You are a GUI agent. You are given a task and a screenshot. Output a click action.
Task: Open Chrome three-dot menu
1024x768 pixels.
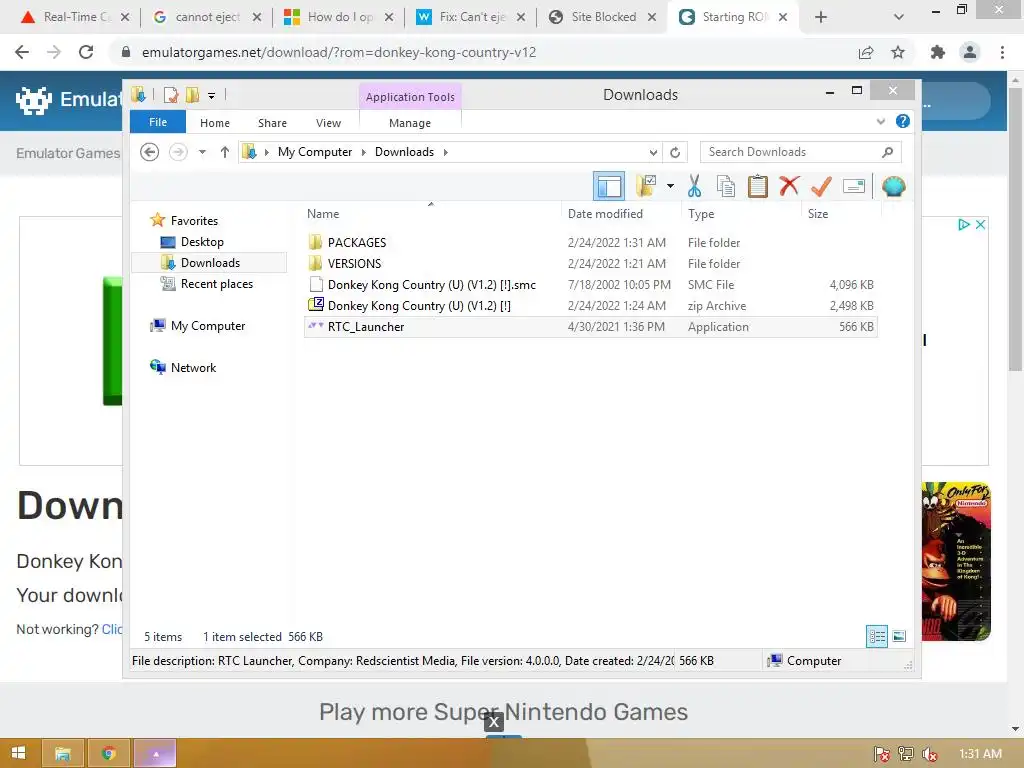coord(1002,52)
